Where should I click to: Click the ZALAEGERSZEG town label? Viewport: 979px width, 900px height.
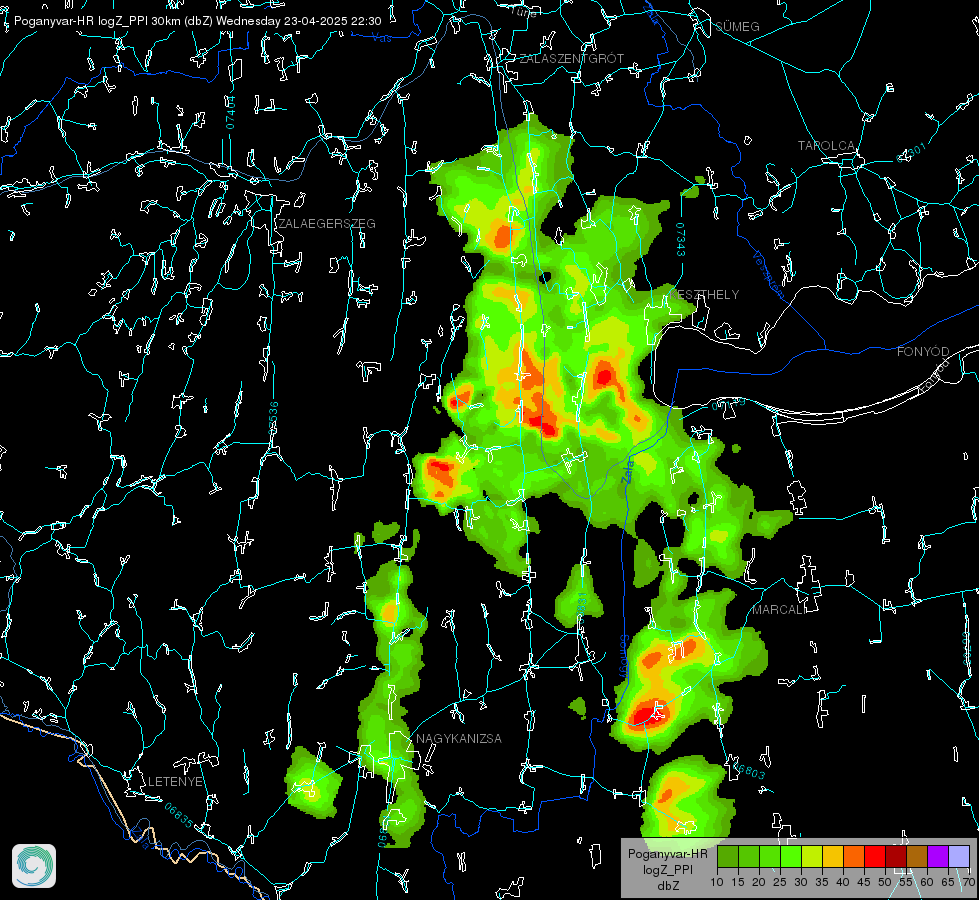[x=327, y=224]
